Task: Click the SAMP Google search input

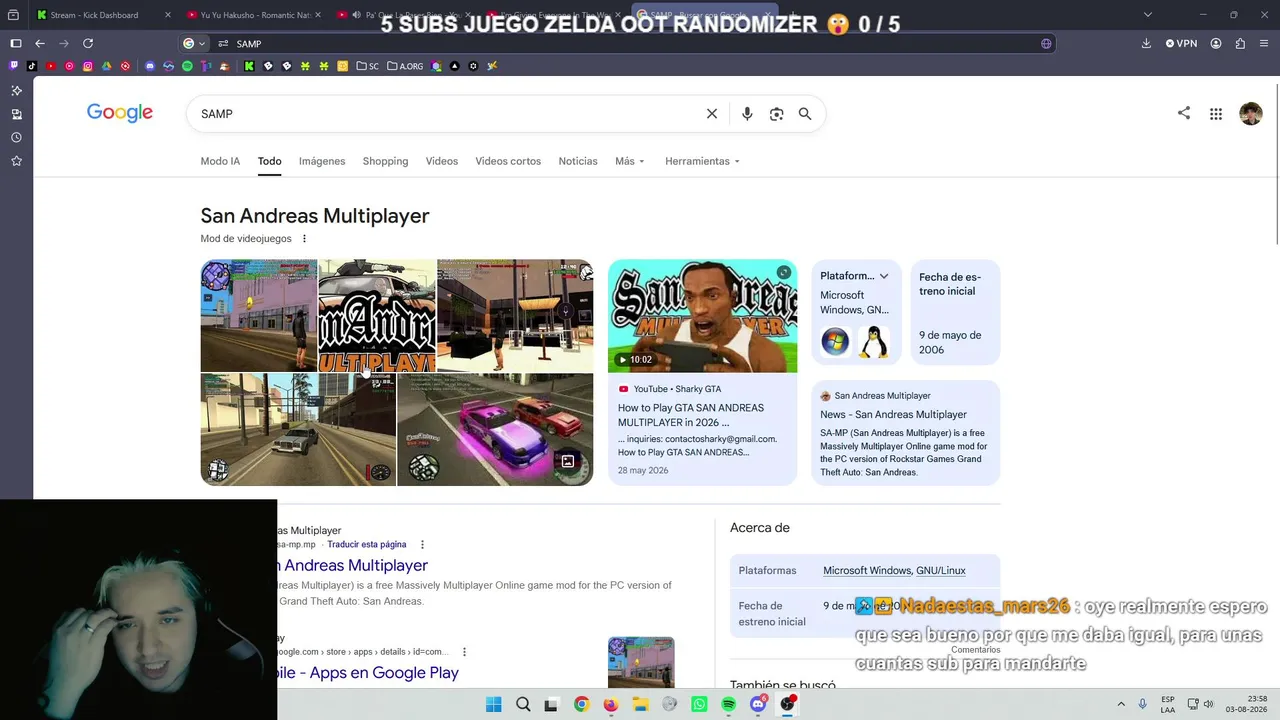Action: pyautogui.click(x=450, y=114)
